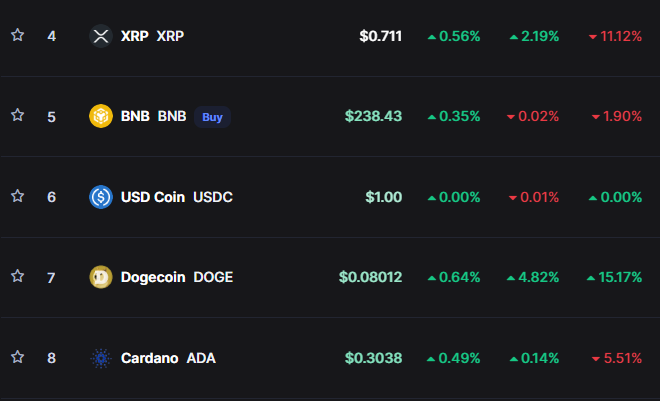The image size is (660, 401).
Task: Open the BNB name link
Action: pos(154,116)
